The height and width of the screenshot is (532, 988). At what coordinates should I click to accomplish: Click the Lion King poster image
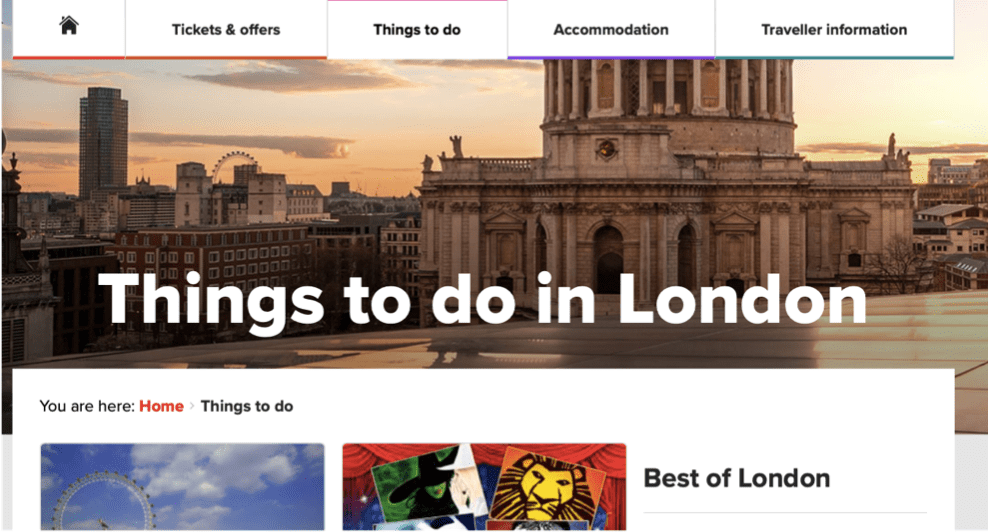pyautogui.click(x=545, y=487)
